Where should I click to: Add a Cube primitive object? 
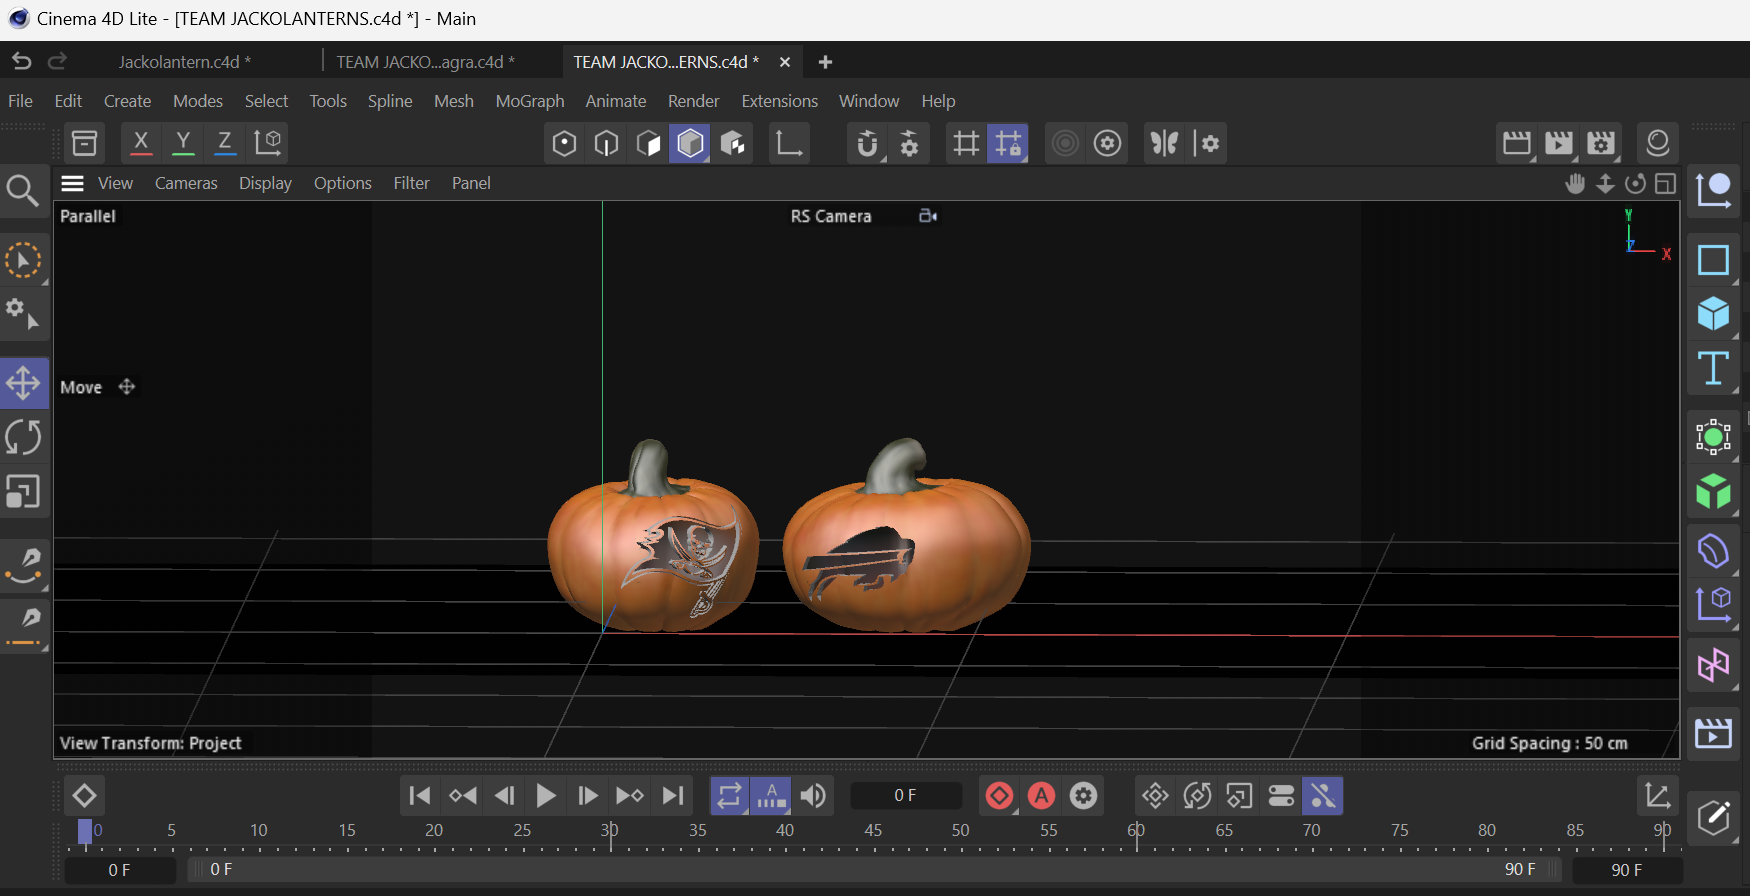click(1713, 314)
